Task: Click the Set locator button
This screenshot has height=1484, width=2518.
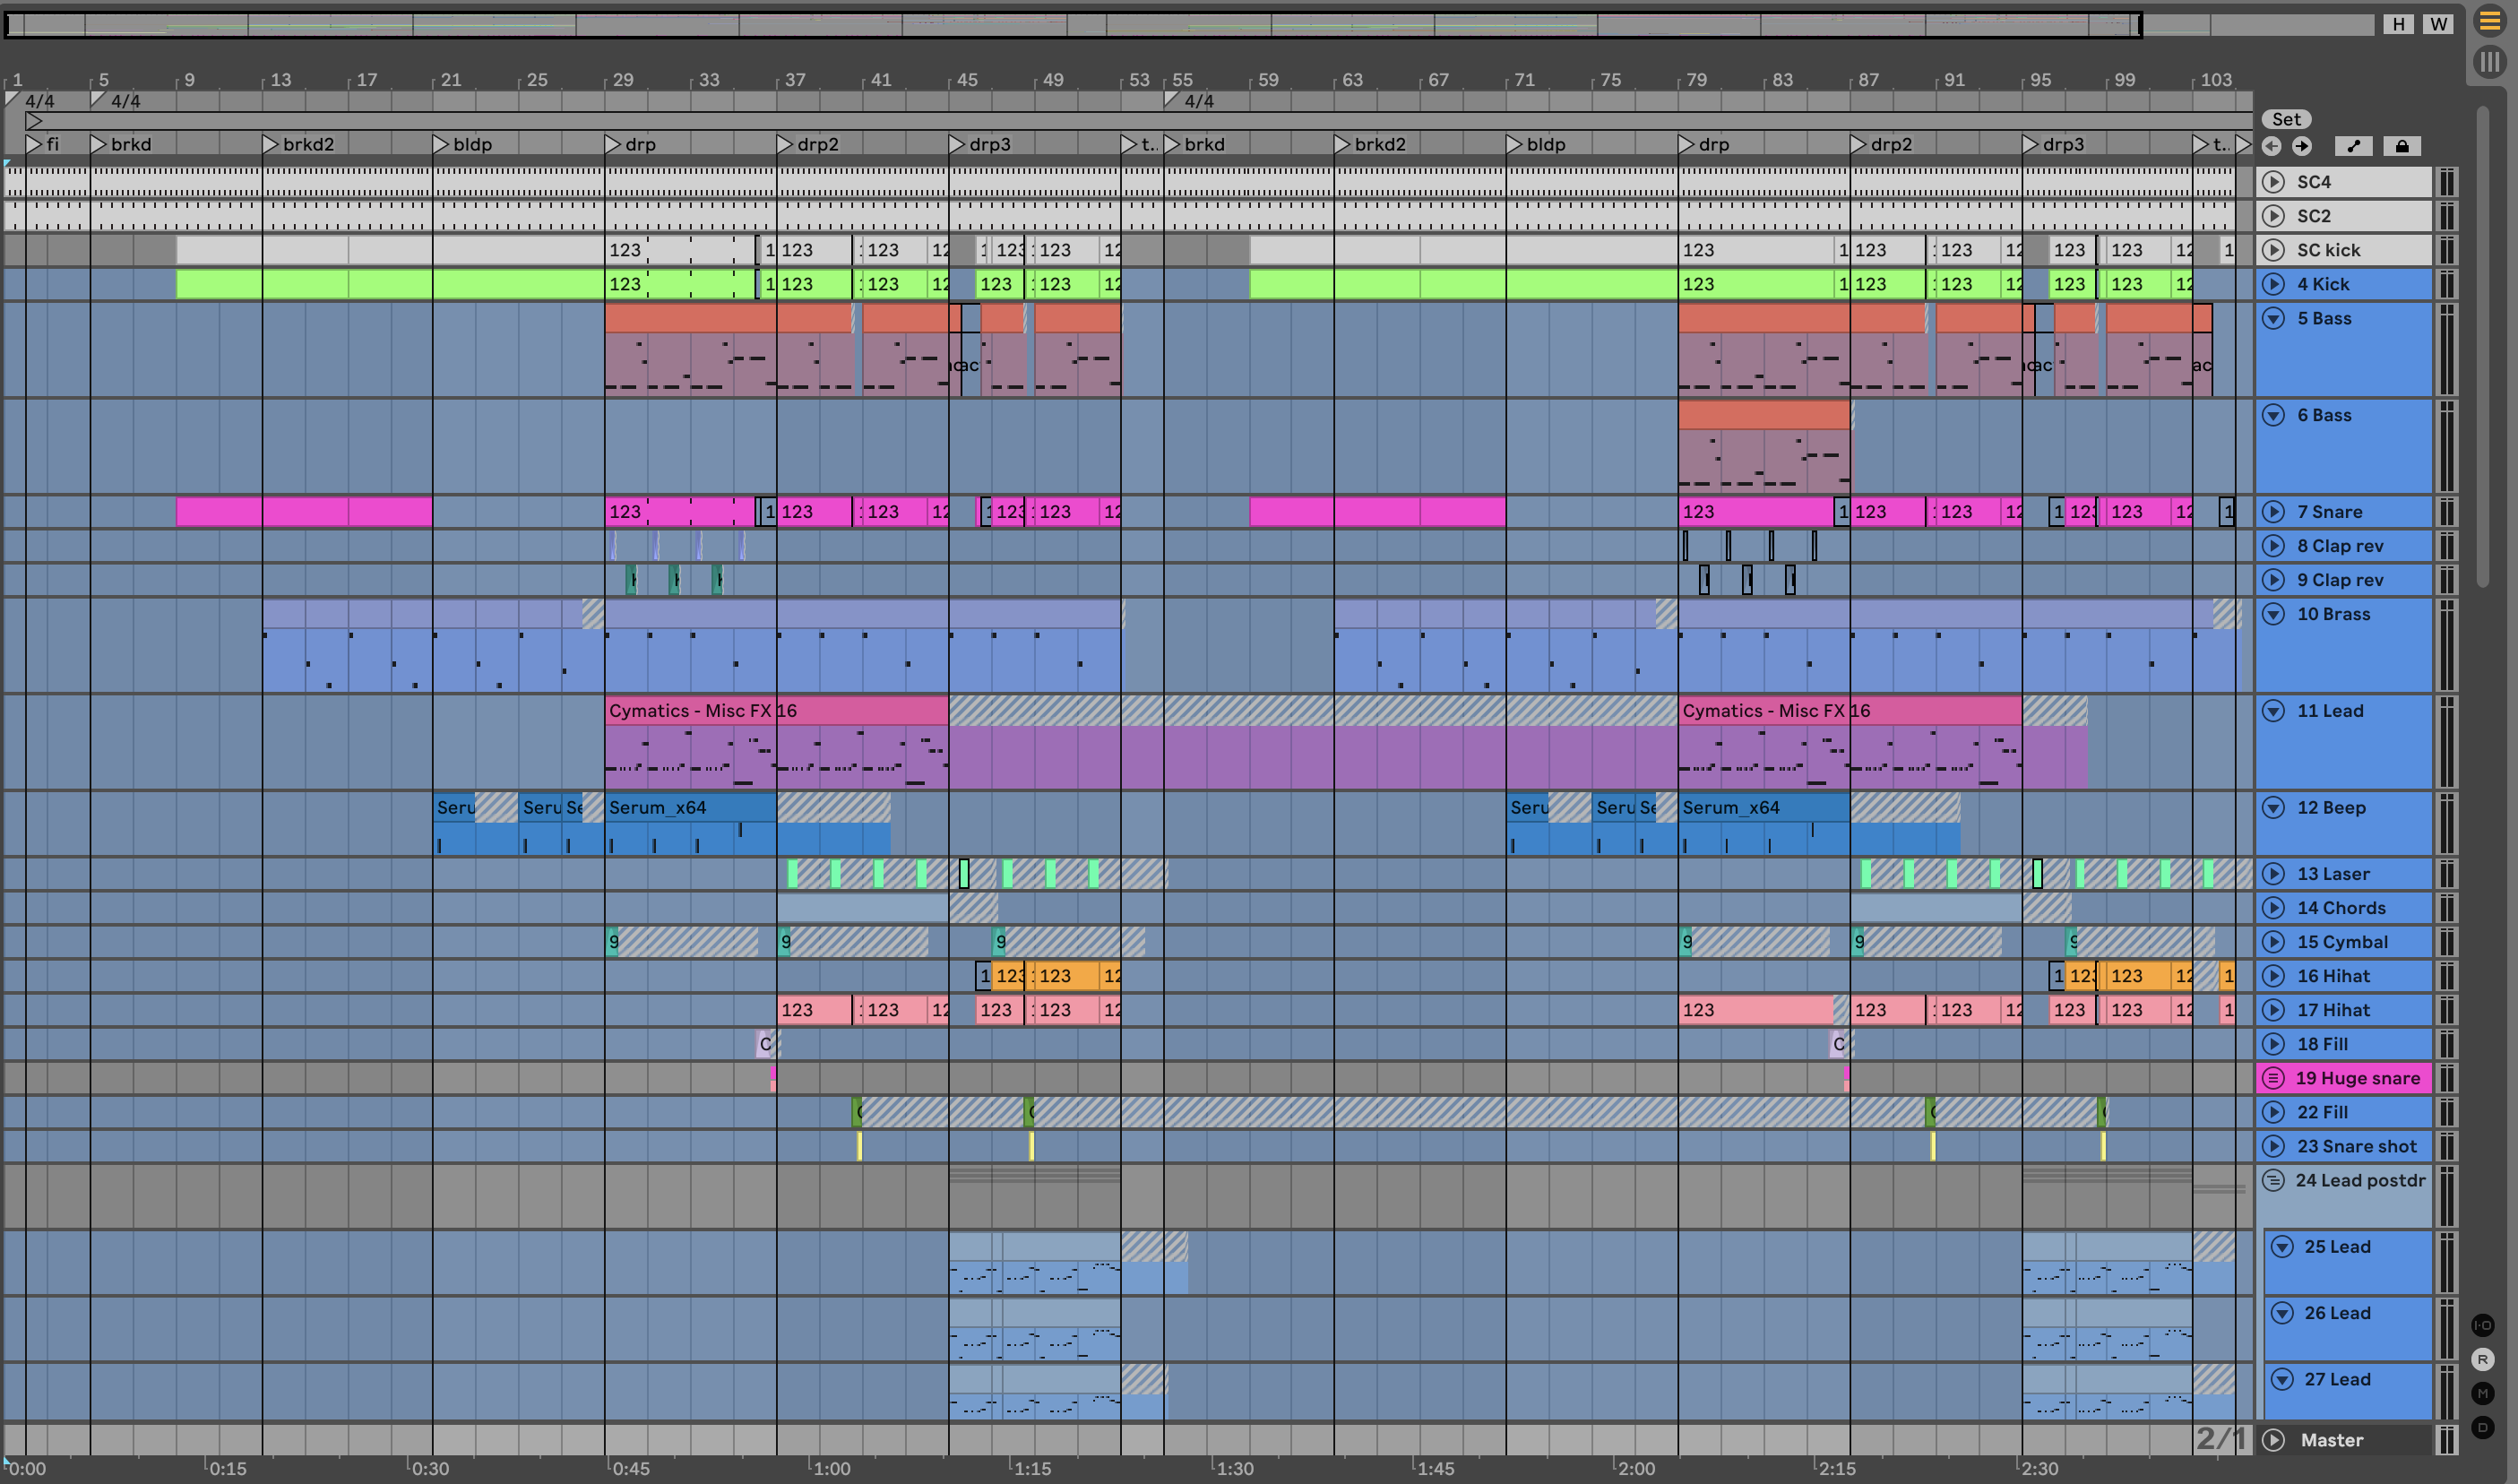Action: [x=2286, y=119]
